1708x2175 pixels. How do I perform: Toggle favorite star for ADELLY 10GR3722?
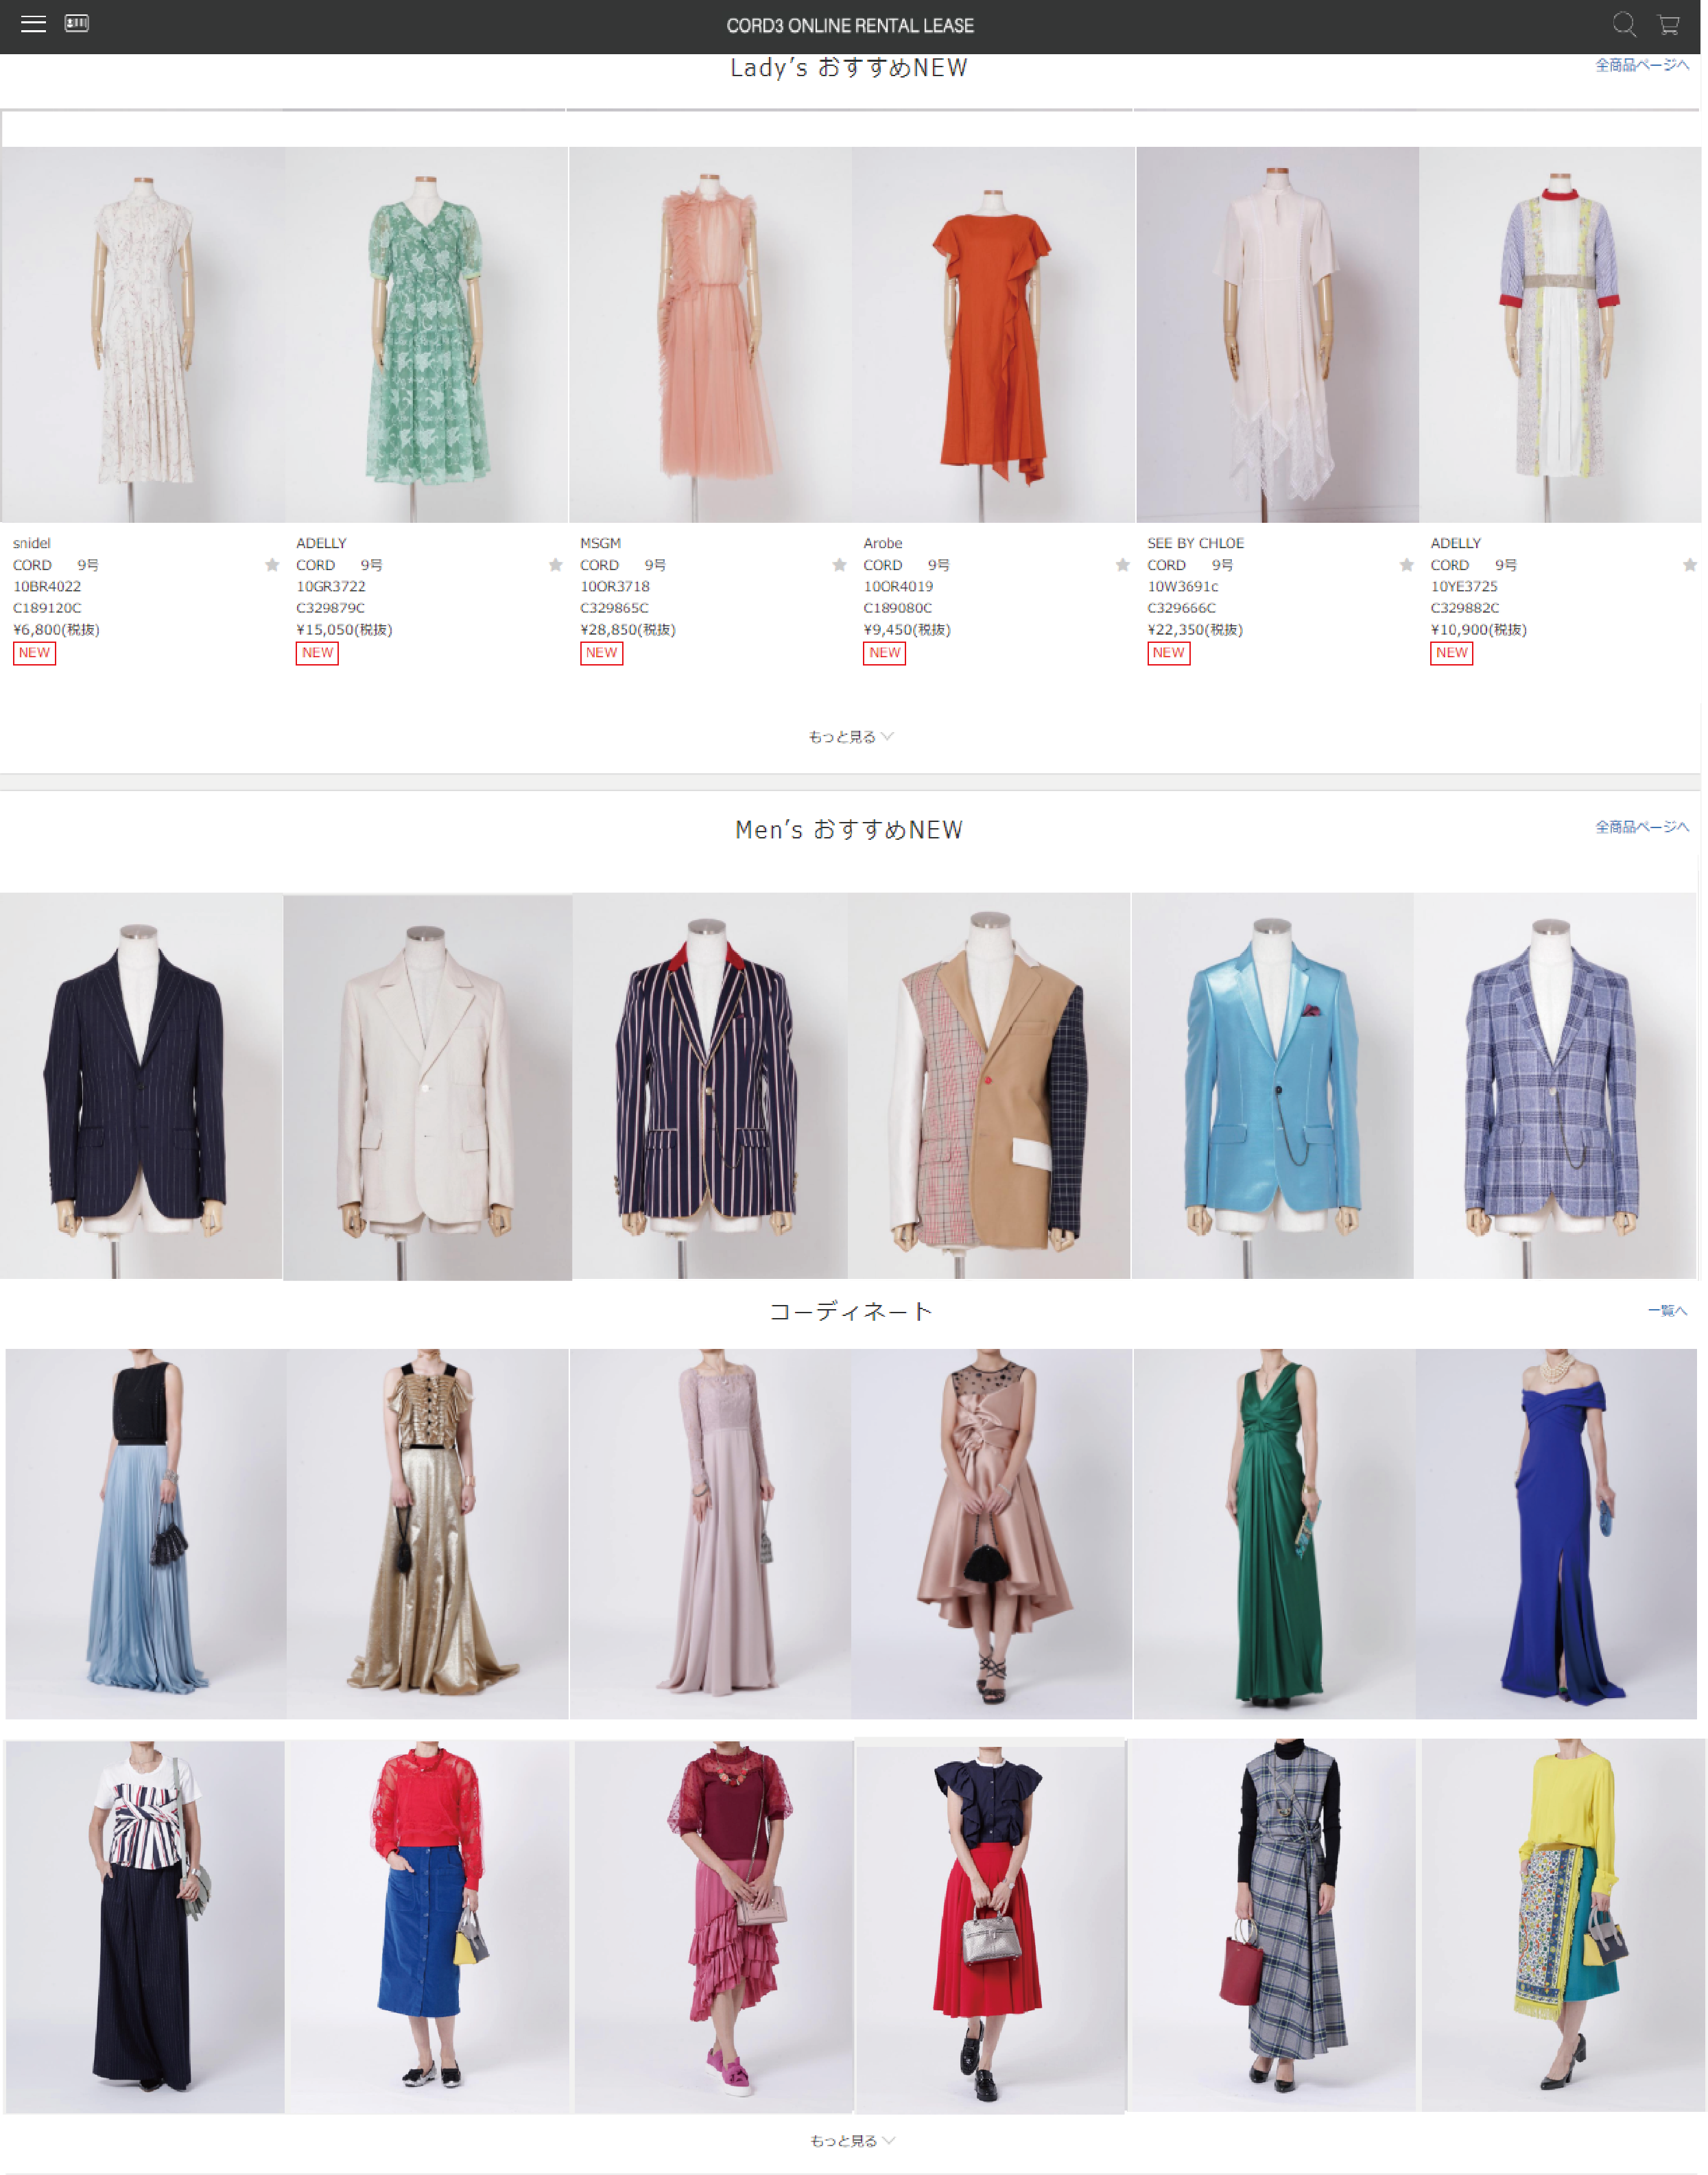point(556,565)
